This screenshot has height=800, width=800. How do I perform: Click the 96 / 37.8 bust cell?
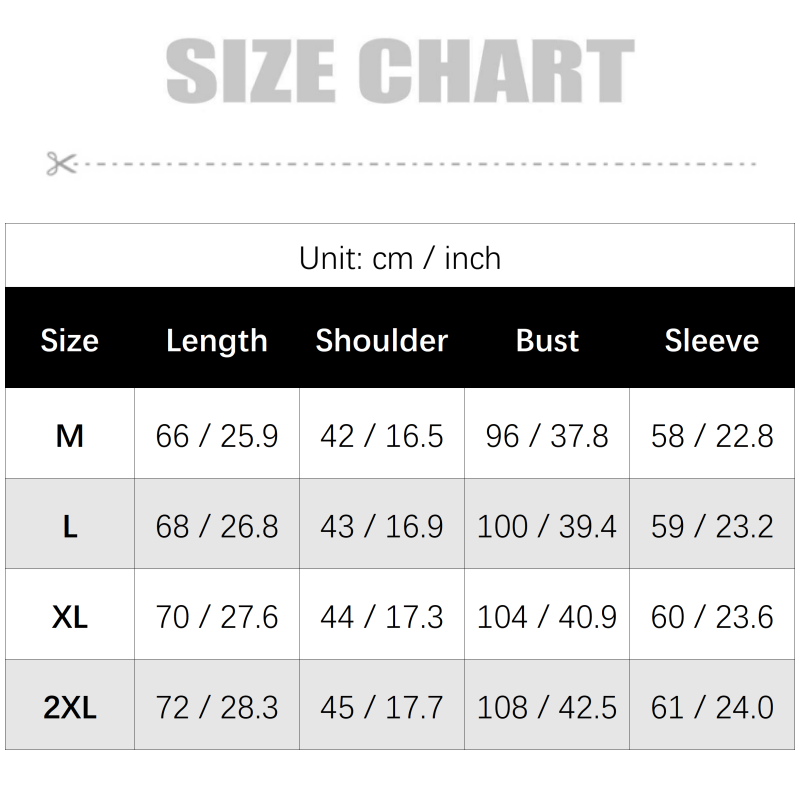click(x=547, y=436)
